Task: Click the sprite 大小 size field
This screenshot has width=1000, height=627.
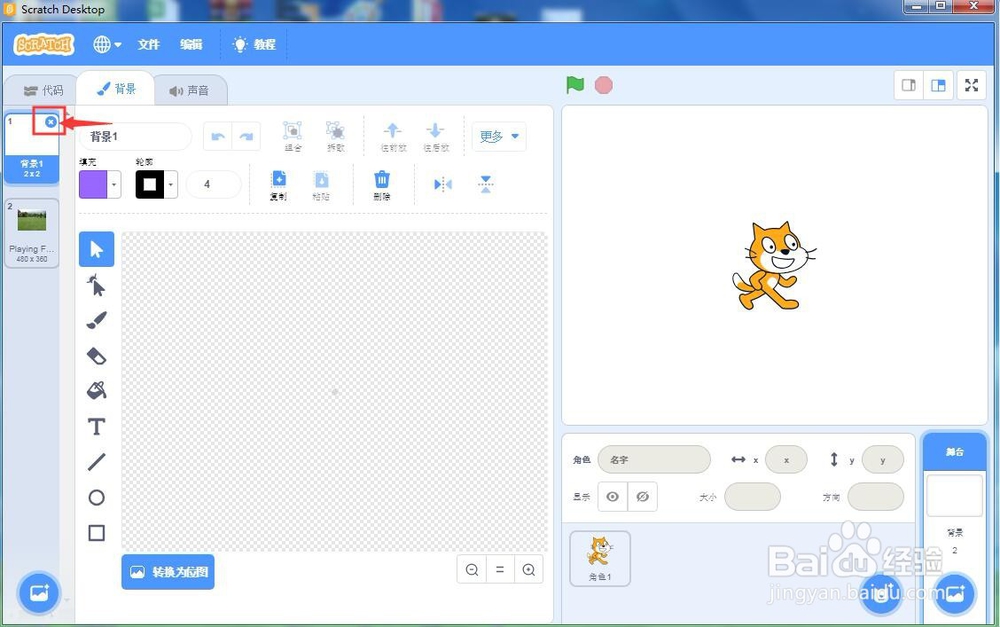Action: pos(753,496)
